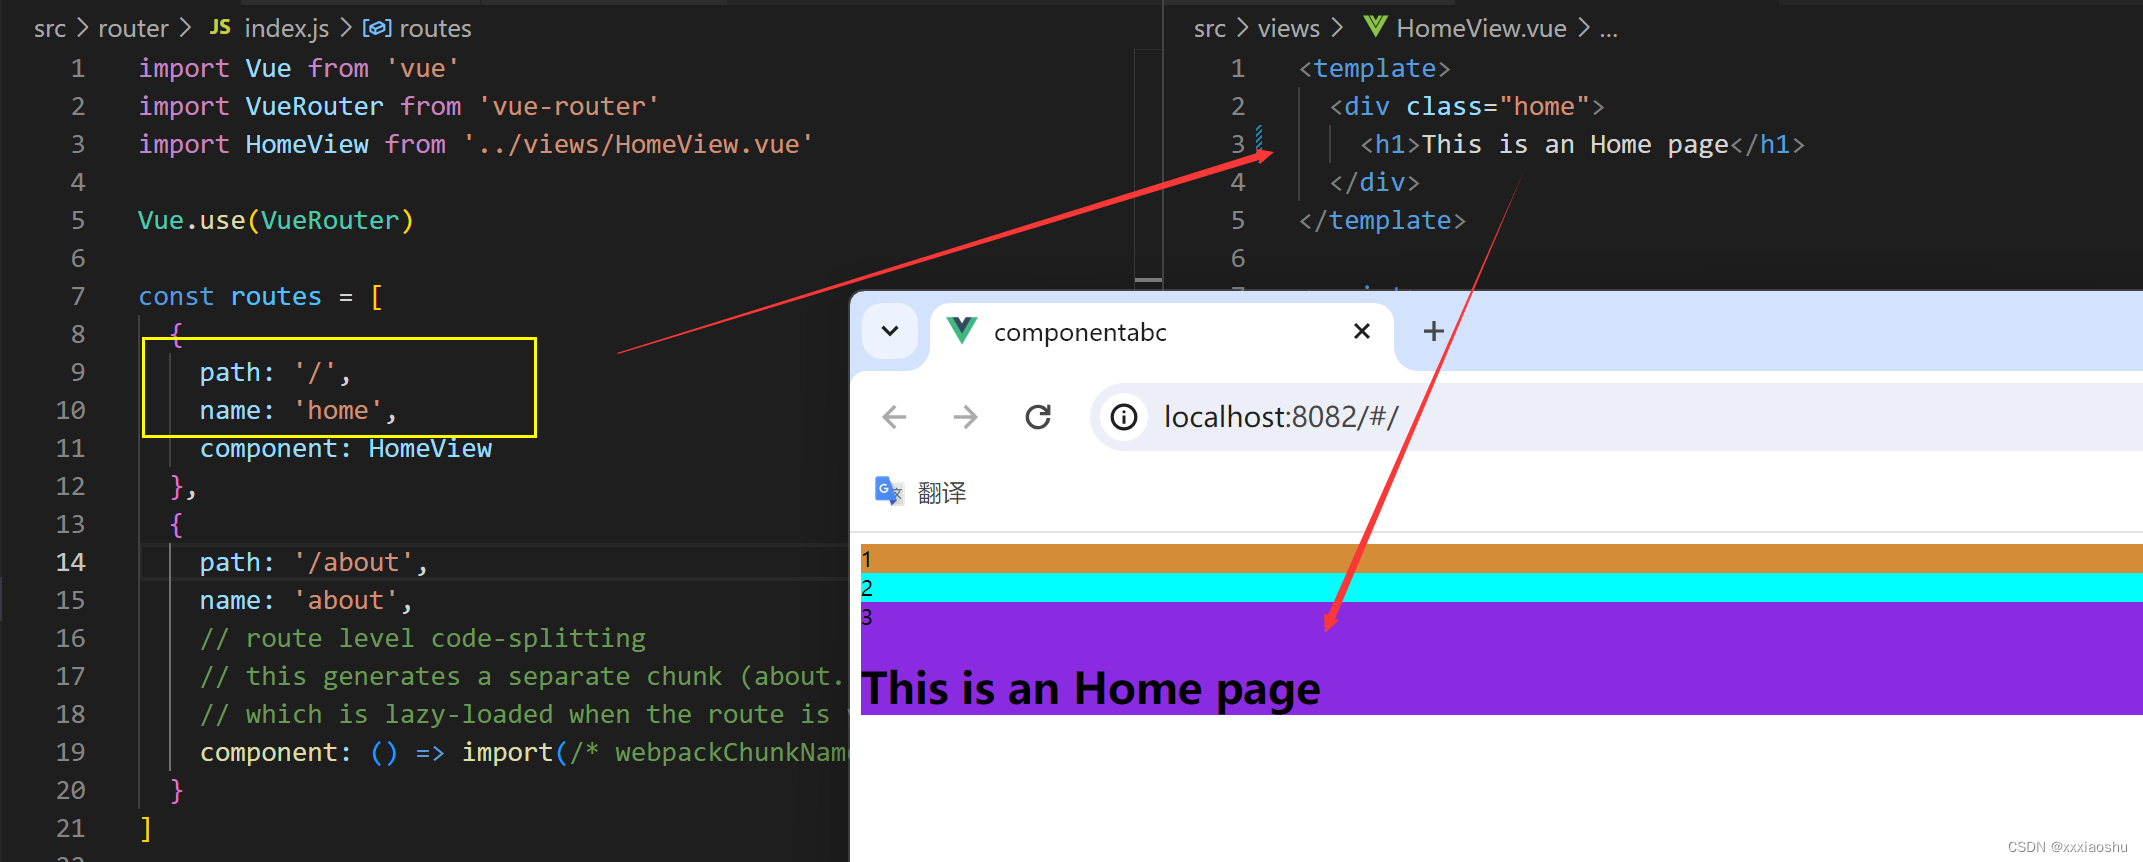Screen dimensions: 2143x862
Task: Click the purple bar numbered 3
Action: click(1501, 658)
